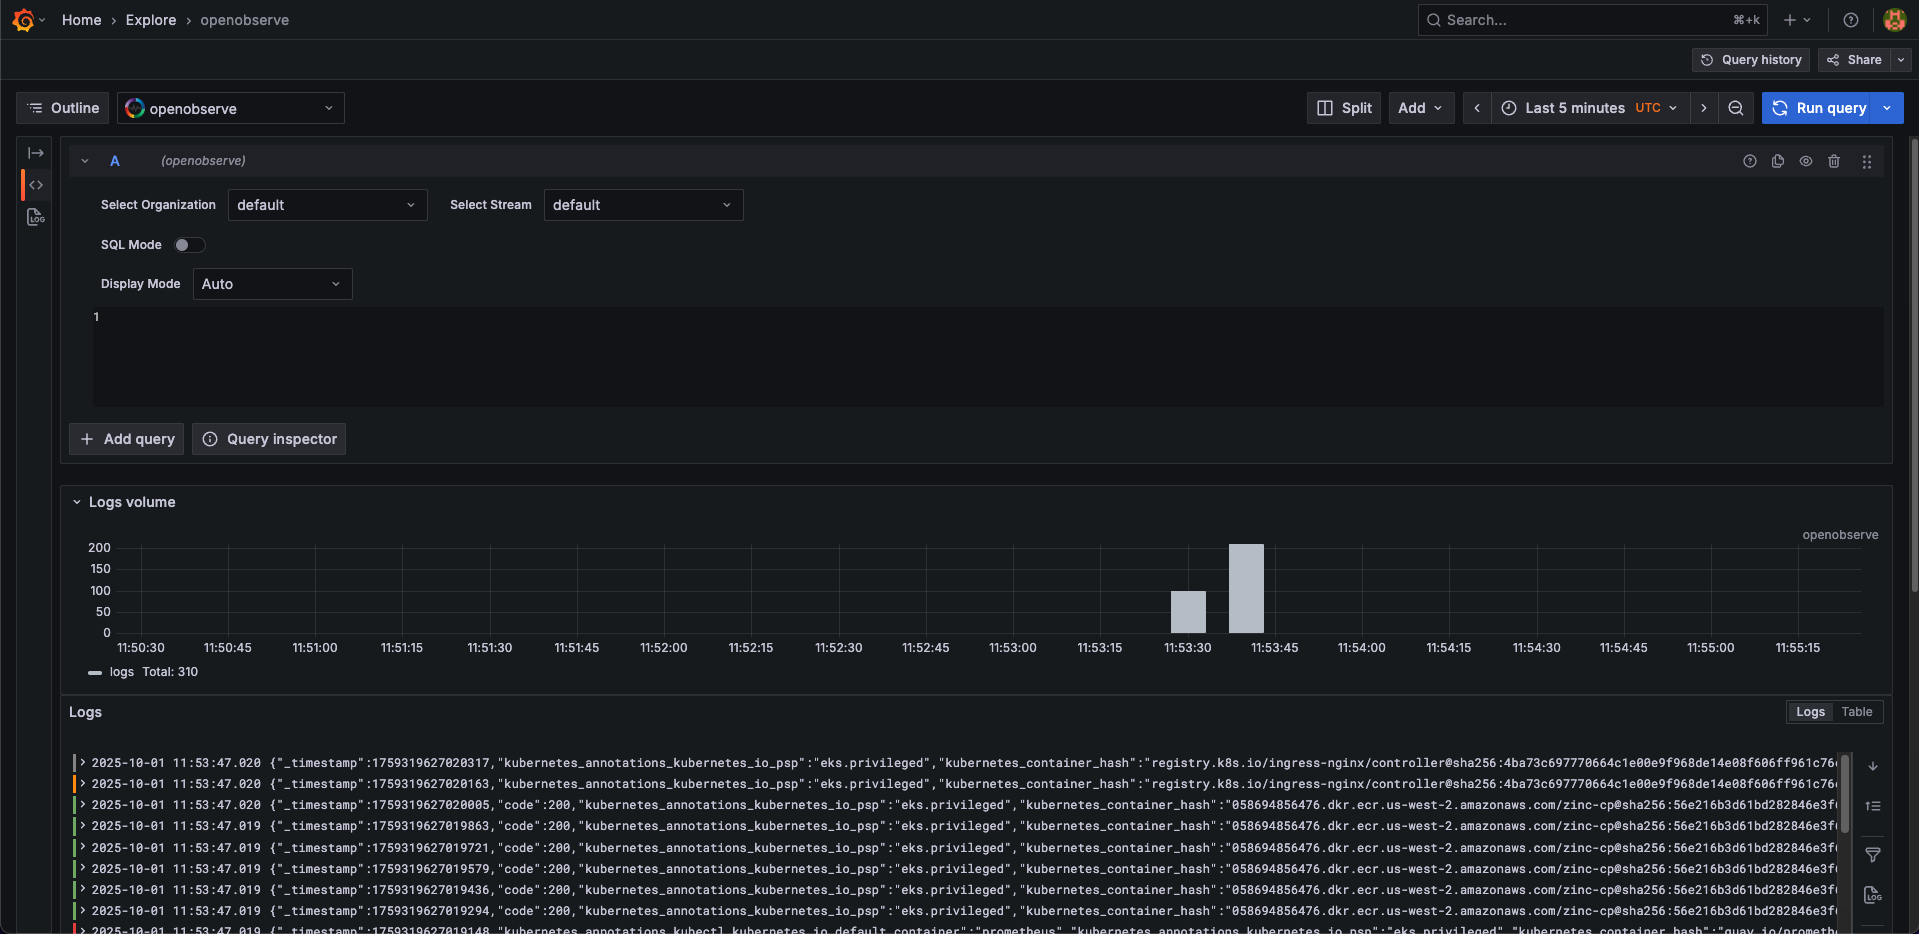Switch to the Table view tab
The height and width of the screenshot is (934, 1919).
point(1856,712)
